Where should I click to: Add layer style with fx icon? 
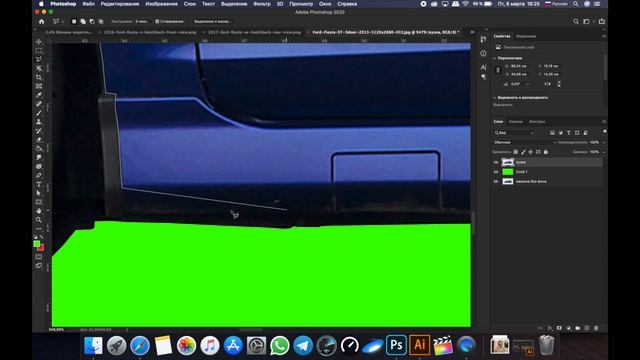tap(550, 328)
